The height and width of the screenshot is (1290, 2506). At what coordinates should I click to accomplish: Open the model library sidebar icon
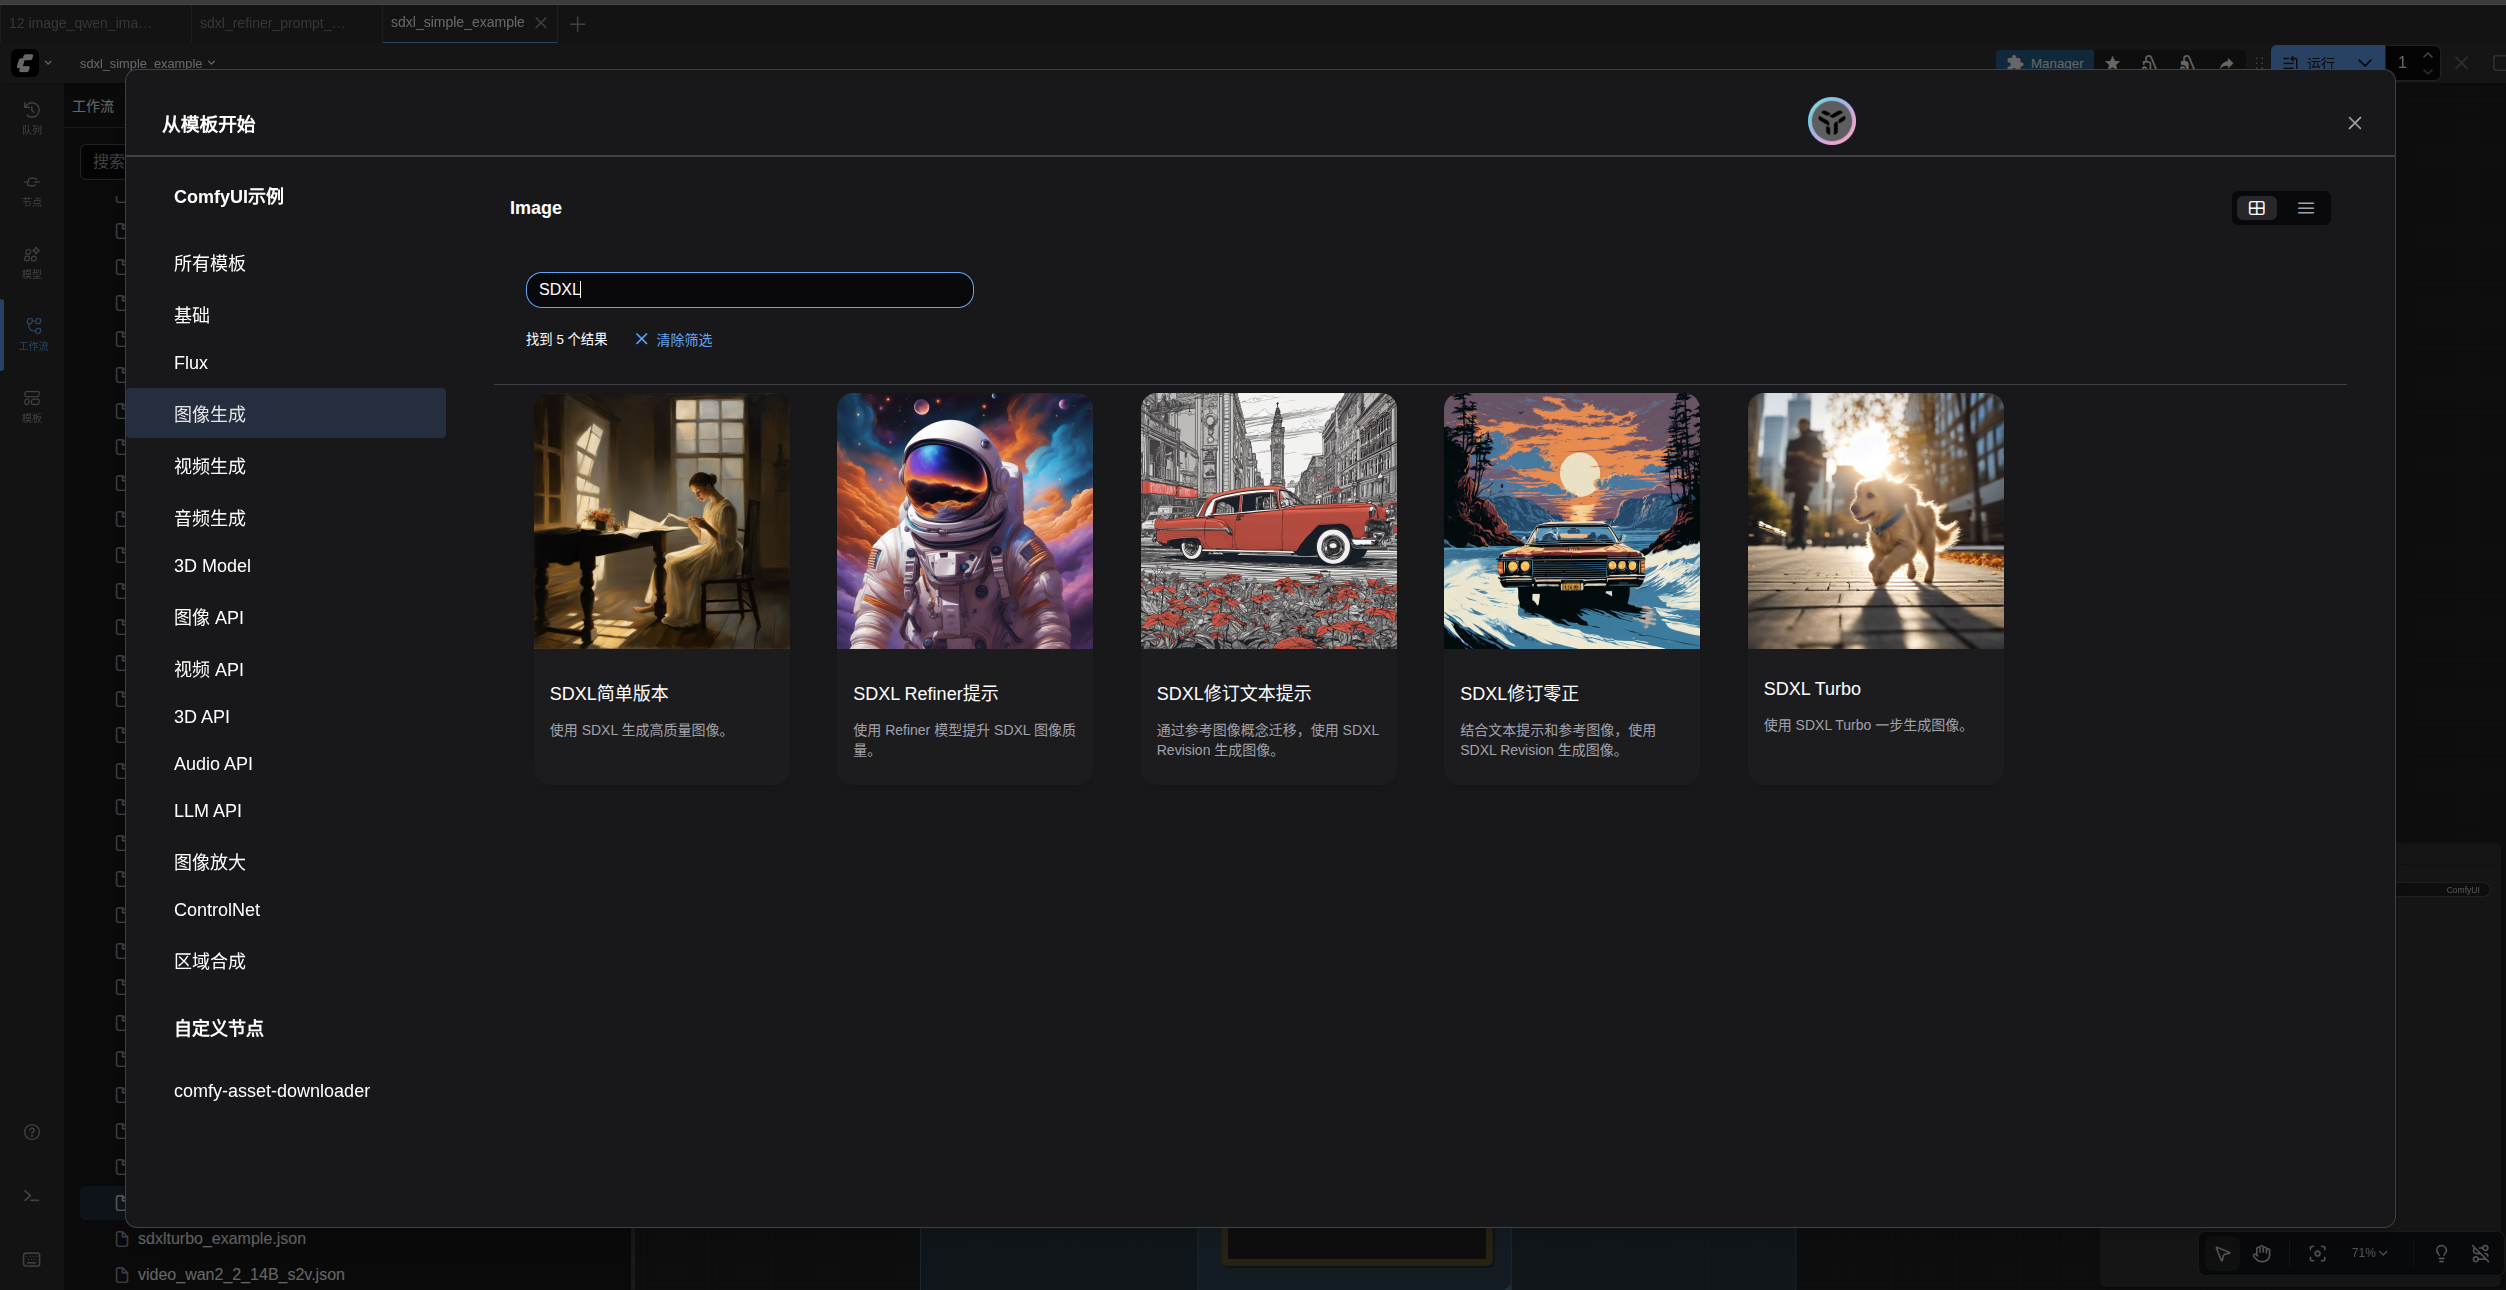(x=32, y=262)
